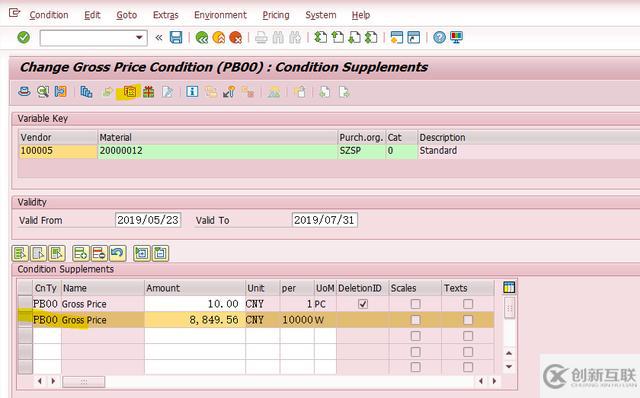Go to previous page icon

(338, 38)
